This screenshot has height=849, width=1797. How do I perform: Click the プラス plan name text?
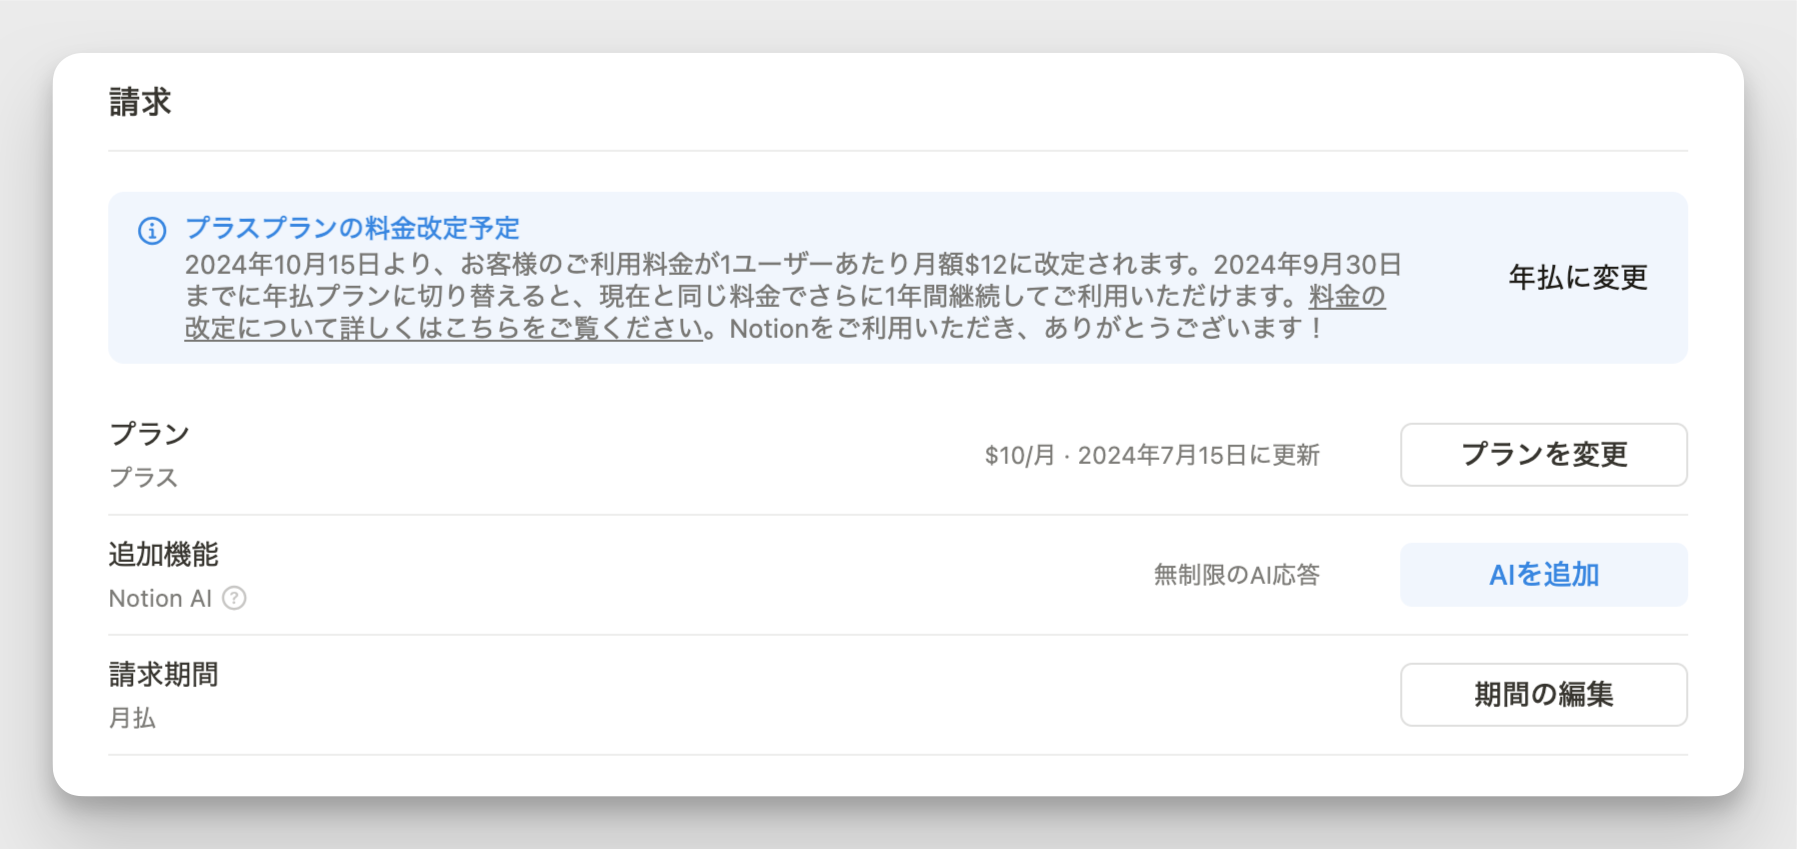coord(143,478)
